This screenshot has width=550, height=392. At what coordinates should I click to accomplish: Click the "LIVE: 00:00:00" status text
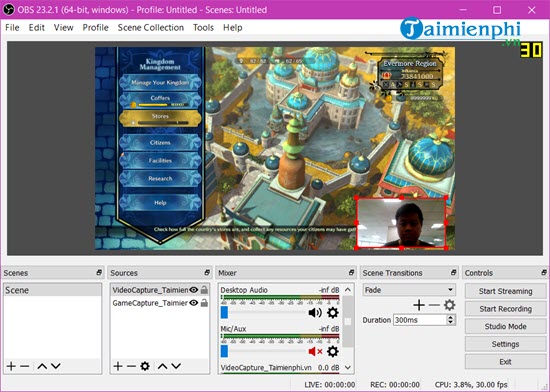pos(329,385)
